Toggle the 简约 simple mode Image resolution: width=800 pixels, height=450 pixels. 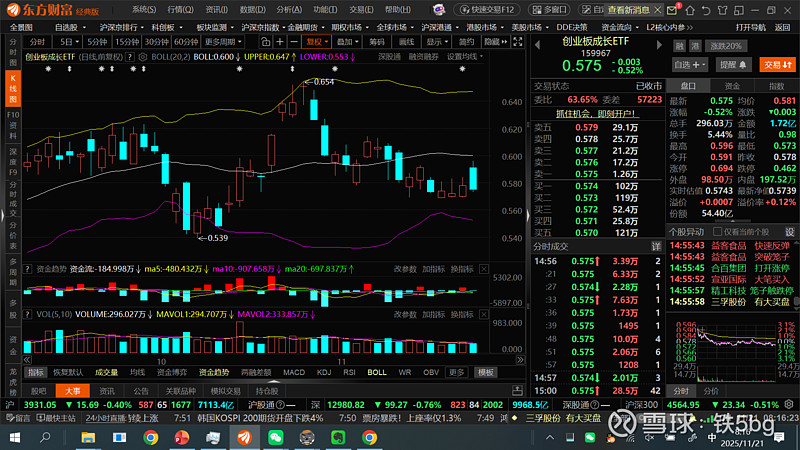[466, 42]
